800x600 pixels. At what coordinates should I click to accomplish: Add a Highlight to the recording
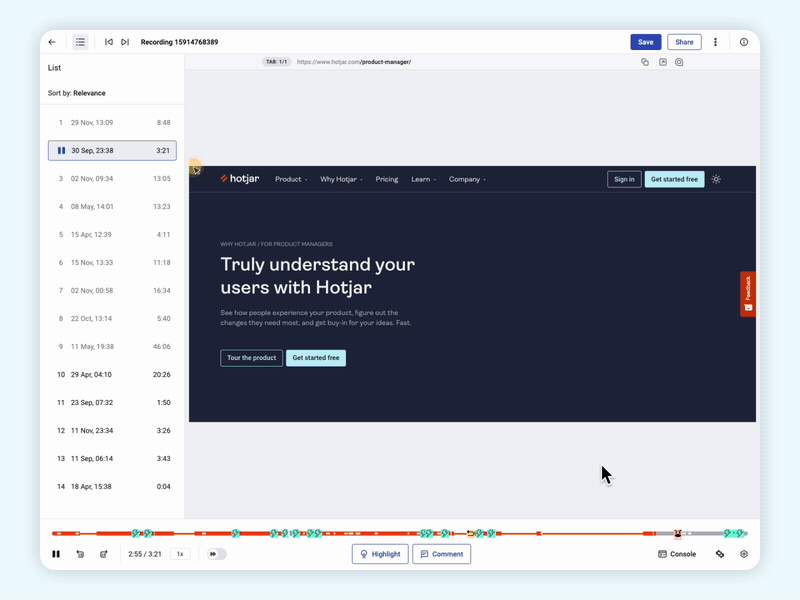click(380, 554)
